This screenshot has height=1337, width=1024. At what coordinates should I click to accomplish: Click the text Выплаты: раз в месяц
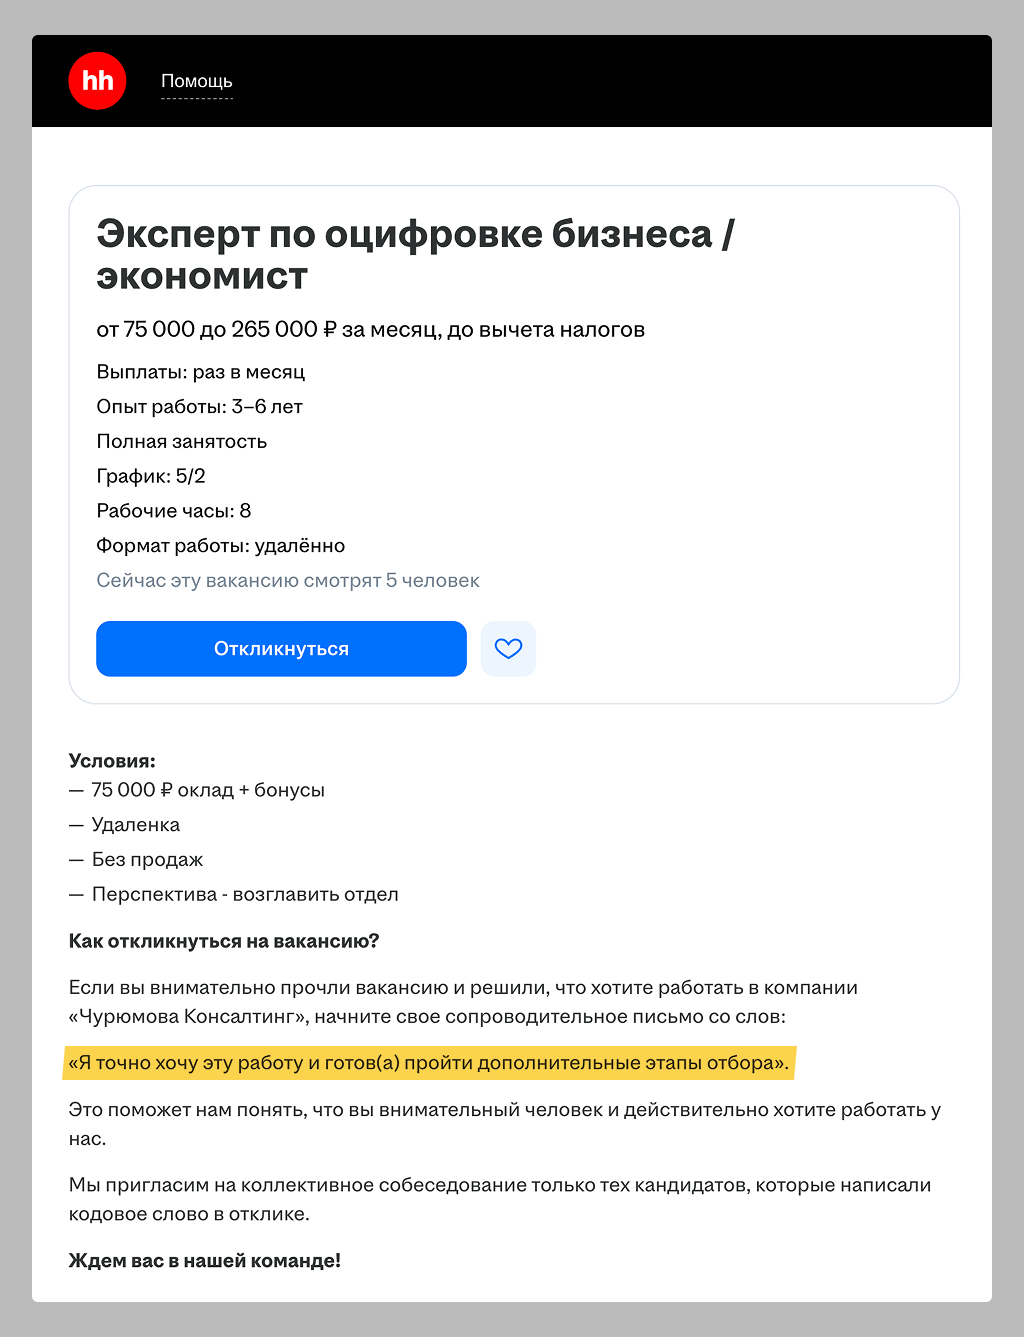point(200,371)
